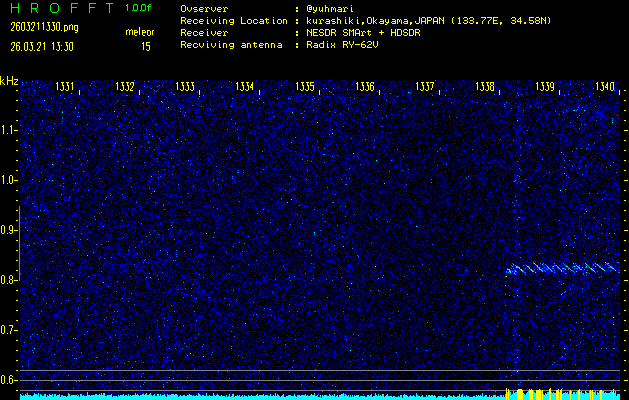The width and height of the screenshot is (629, 400).
Task: Click the 1340 time marker
Action: 604,87
